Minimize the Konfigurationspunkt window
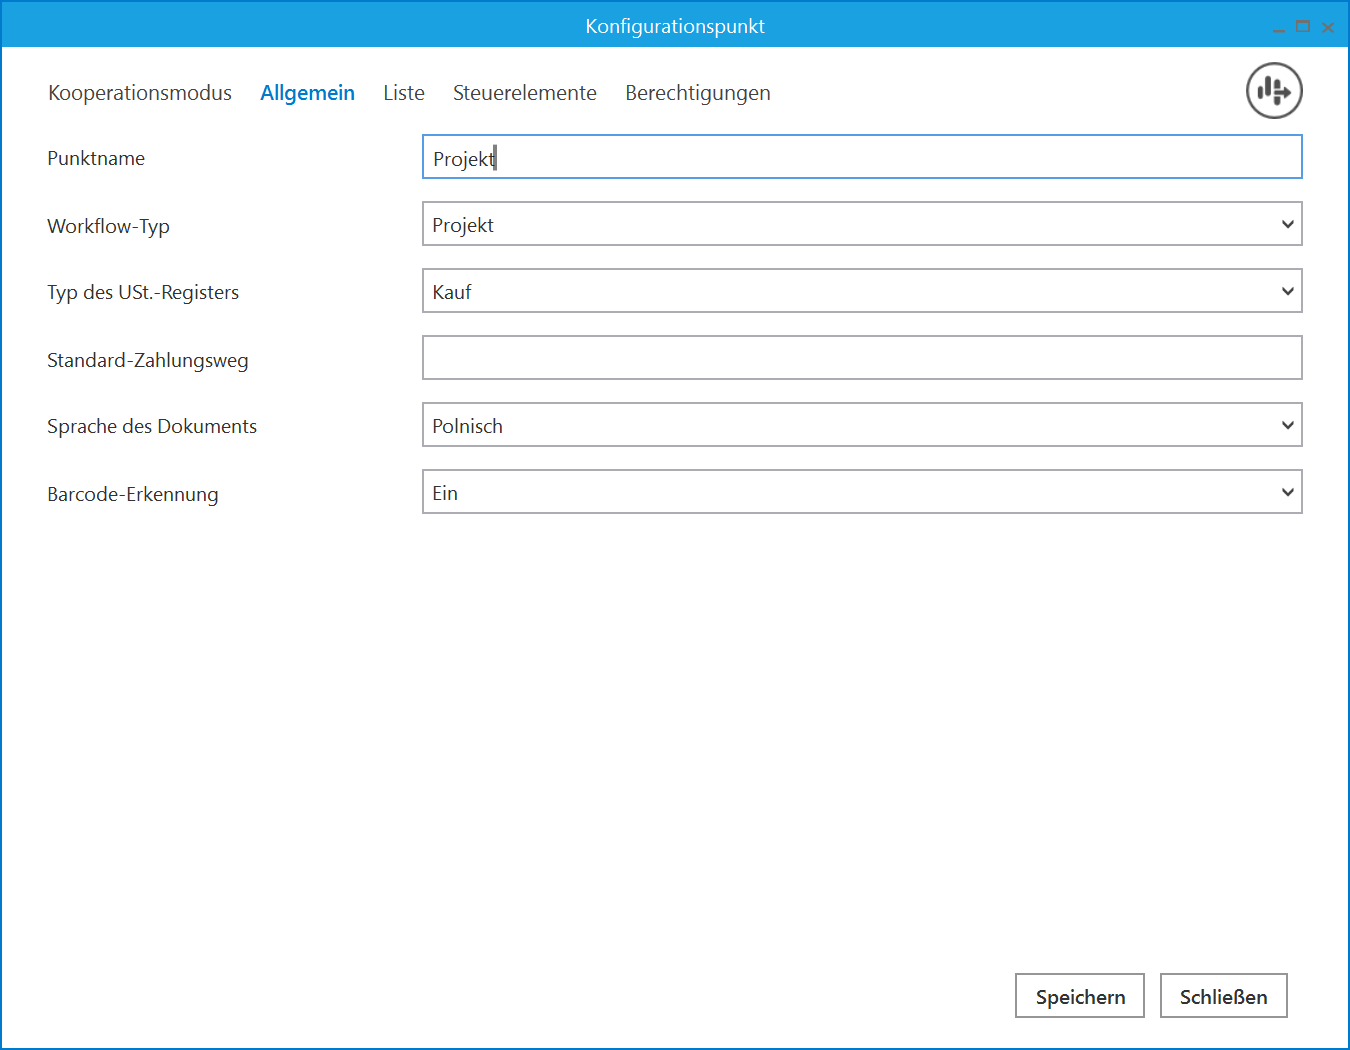The image size is (1350, 1050). (1278, 28)
